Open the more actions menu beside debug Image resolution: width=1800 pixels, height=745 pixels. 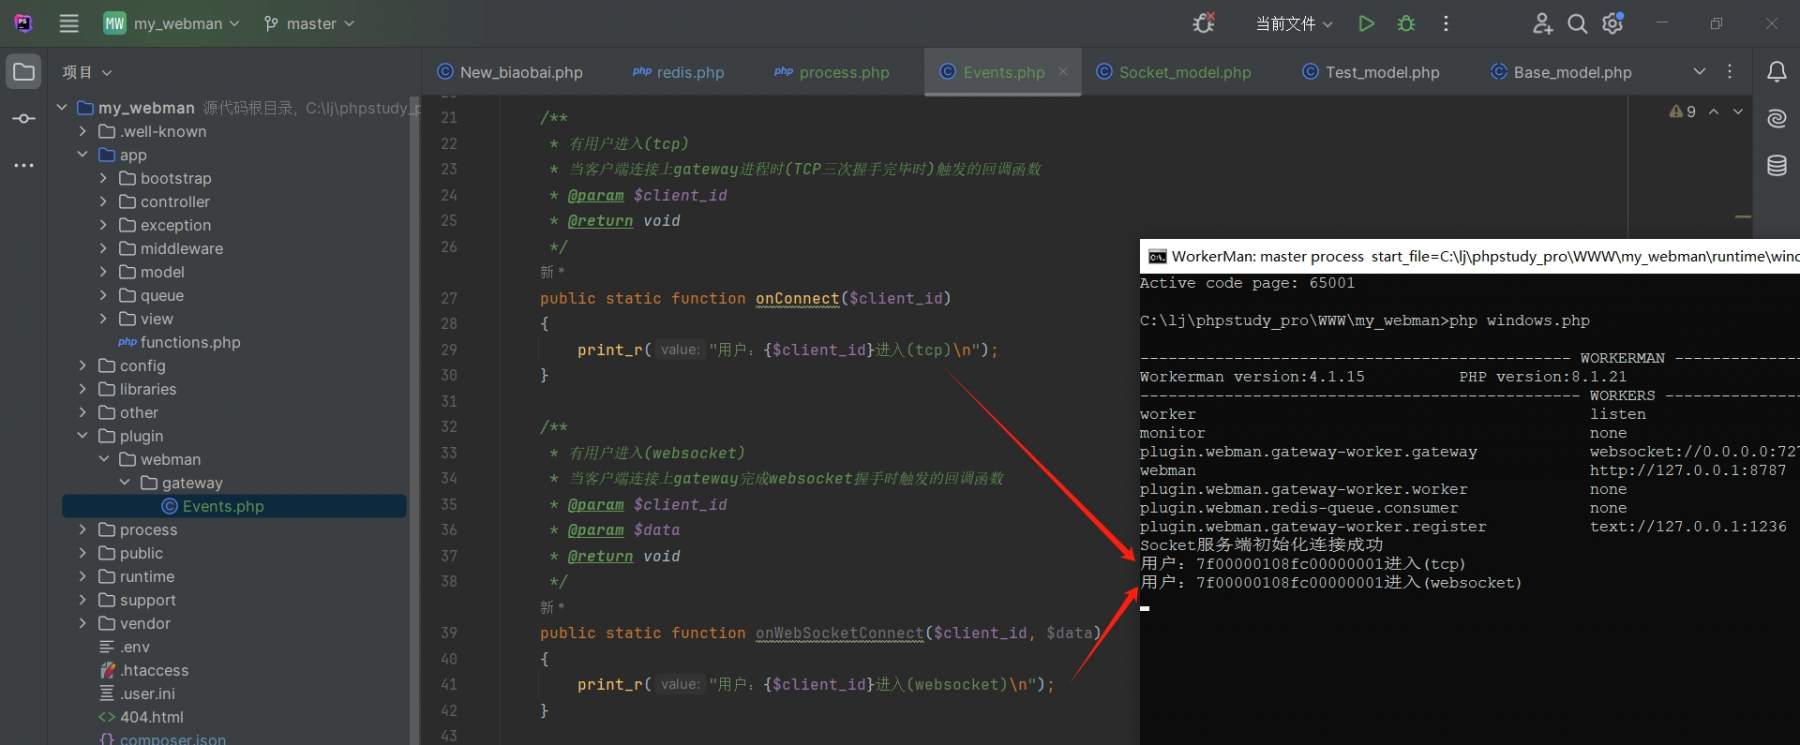(x=1446, y=23)
